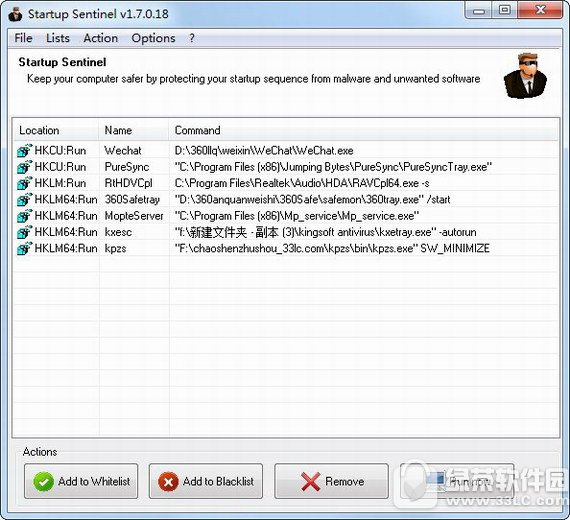570x520 pixels.
Task: Open the File menu
Action: point(23,38)
